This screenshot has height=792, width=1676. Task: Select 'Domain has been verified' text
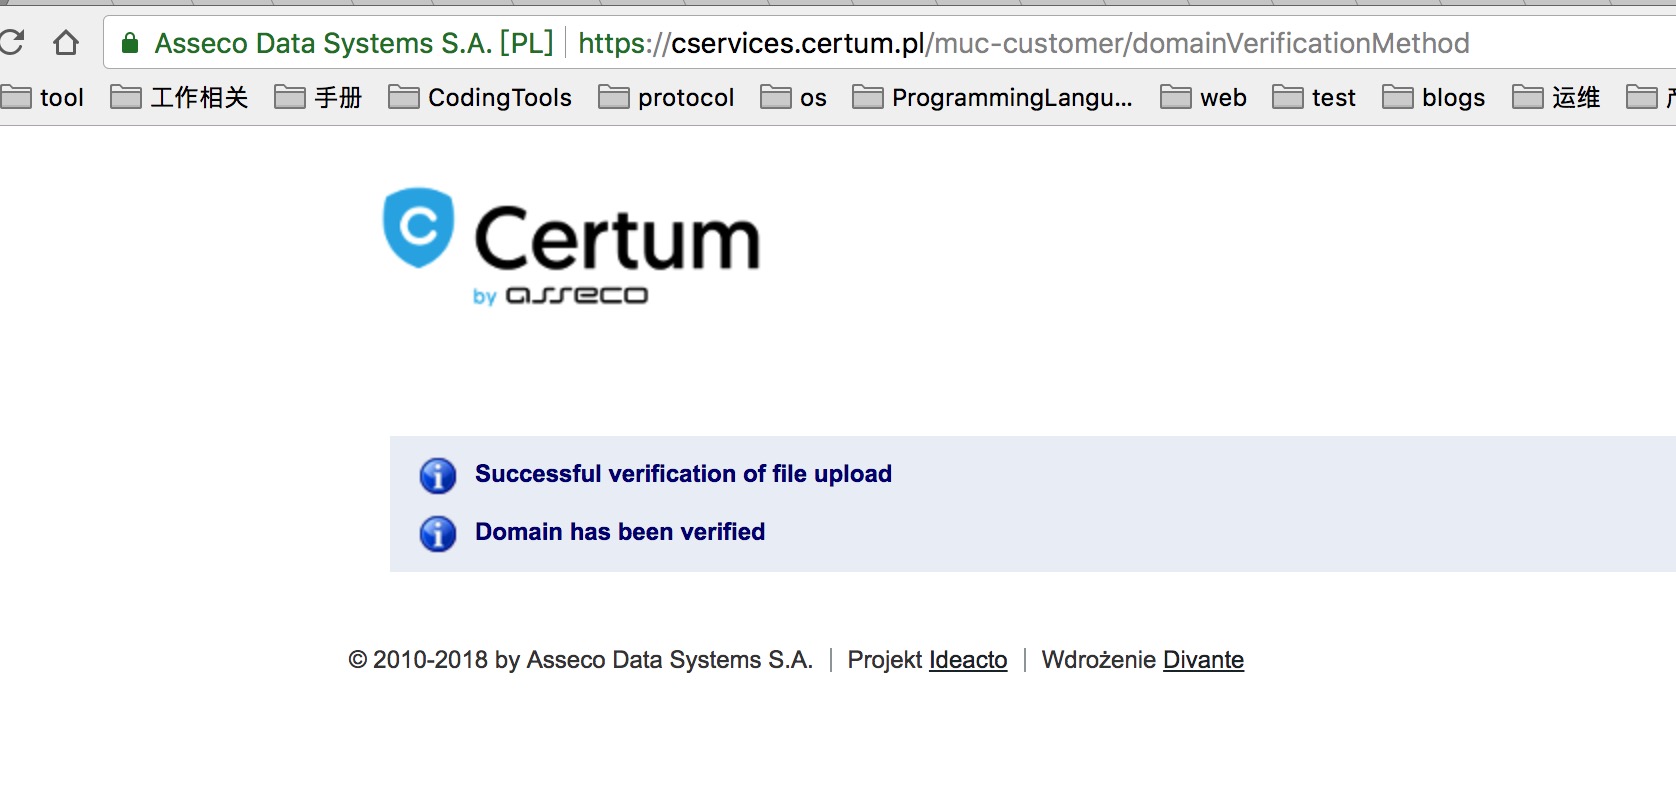pyautogui.click(x=620, y=532)
